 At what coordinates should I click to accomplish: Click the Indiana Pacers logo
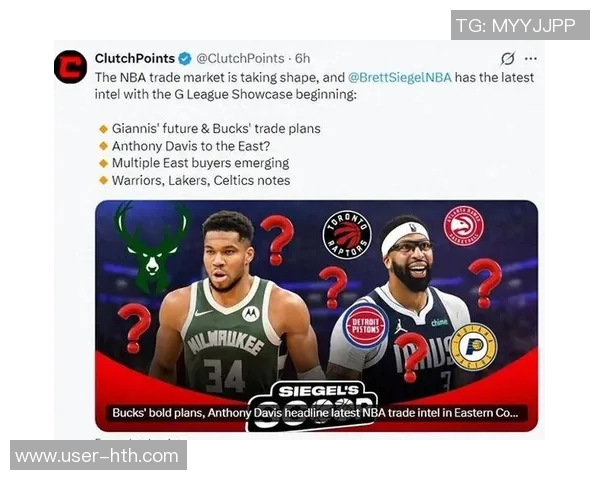pos(473,347)
